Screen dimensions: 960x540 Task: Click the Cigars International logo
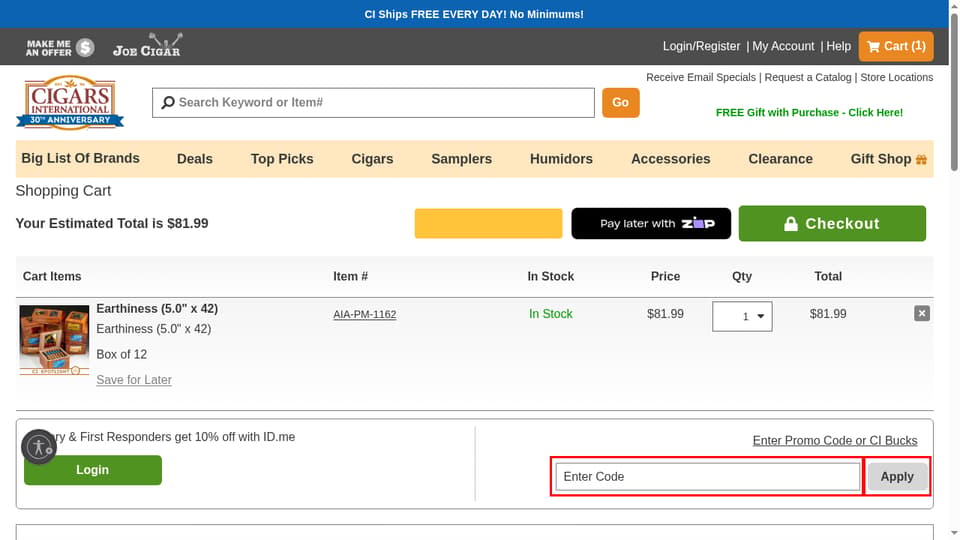70,102
